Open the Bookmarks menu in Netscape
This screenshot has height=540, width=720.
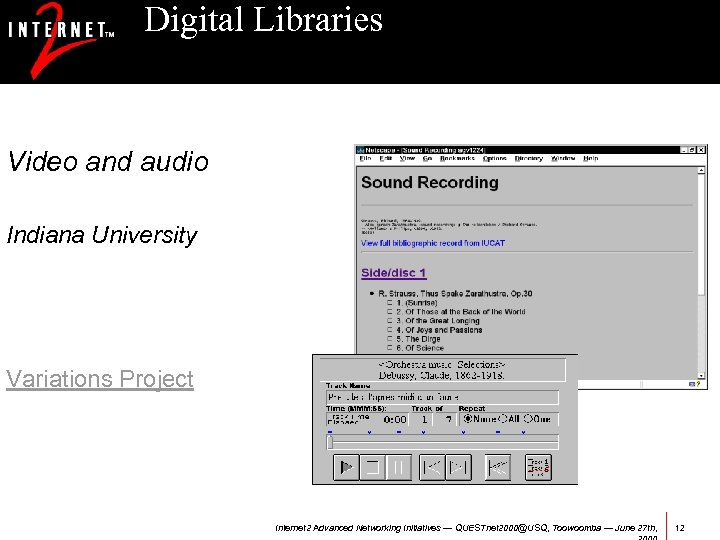click(457, 158)
